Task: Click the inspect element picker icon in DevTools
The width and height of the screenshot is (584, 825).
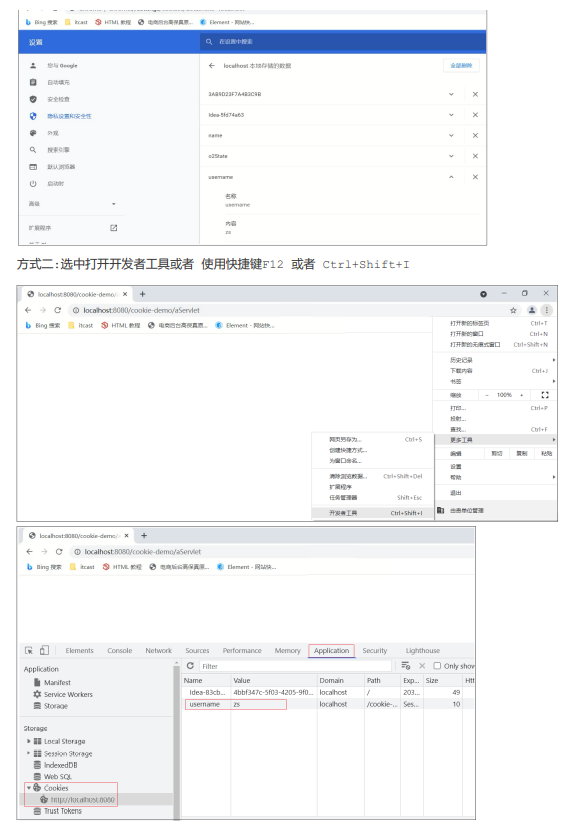Action: (x=29, y=650)
